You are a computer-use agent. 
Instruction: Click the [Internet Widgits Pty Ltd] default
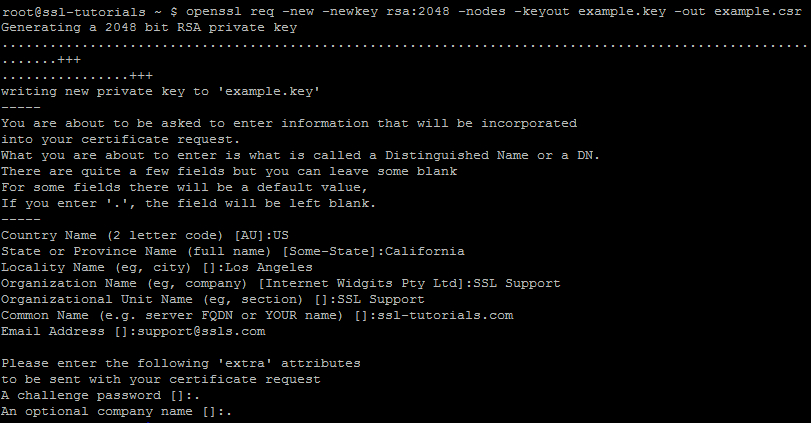pos(362,283)
